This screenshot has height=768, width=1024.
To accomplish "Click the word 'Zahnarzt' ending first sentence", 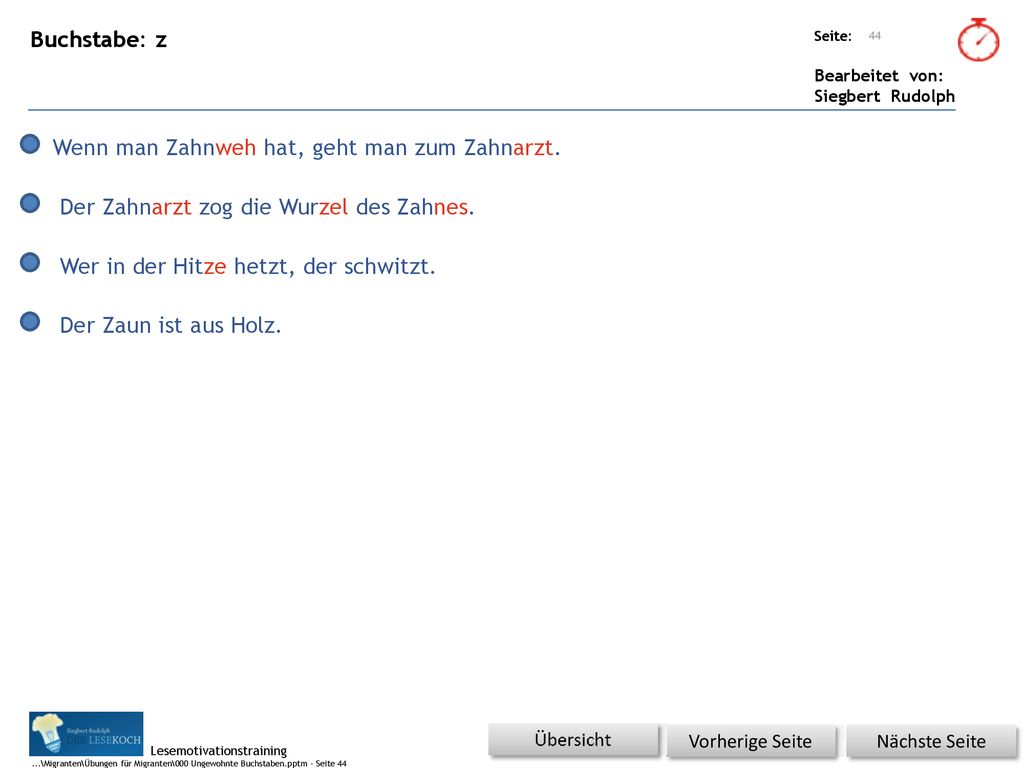I will [509, 148].
